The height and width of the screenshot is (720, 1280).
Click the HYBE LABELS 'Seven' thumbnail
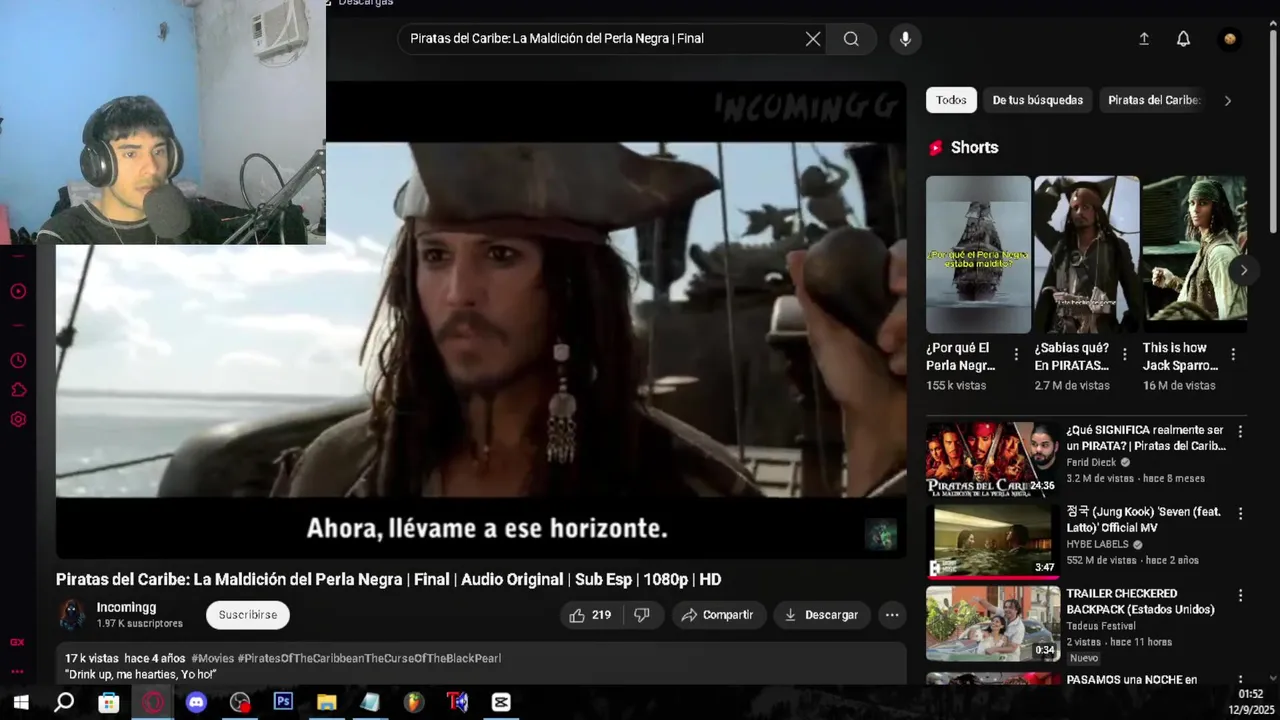[993, 541]
